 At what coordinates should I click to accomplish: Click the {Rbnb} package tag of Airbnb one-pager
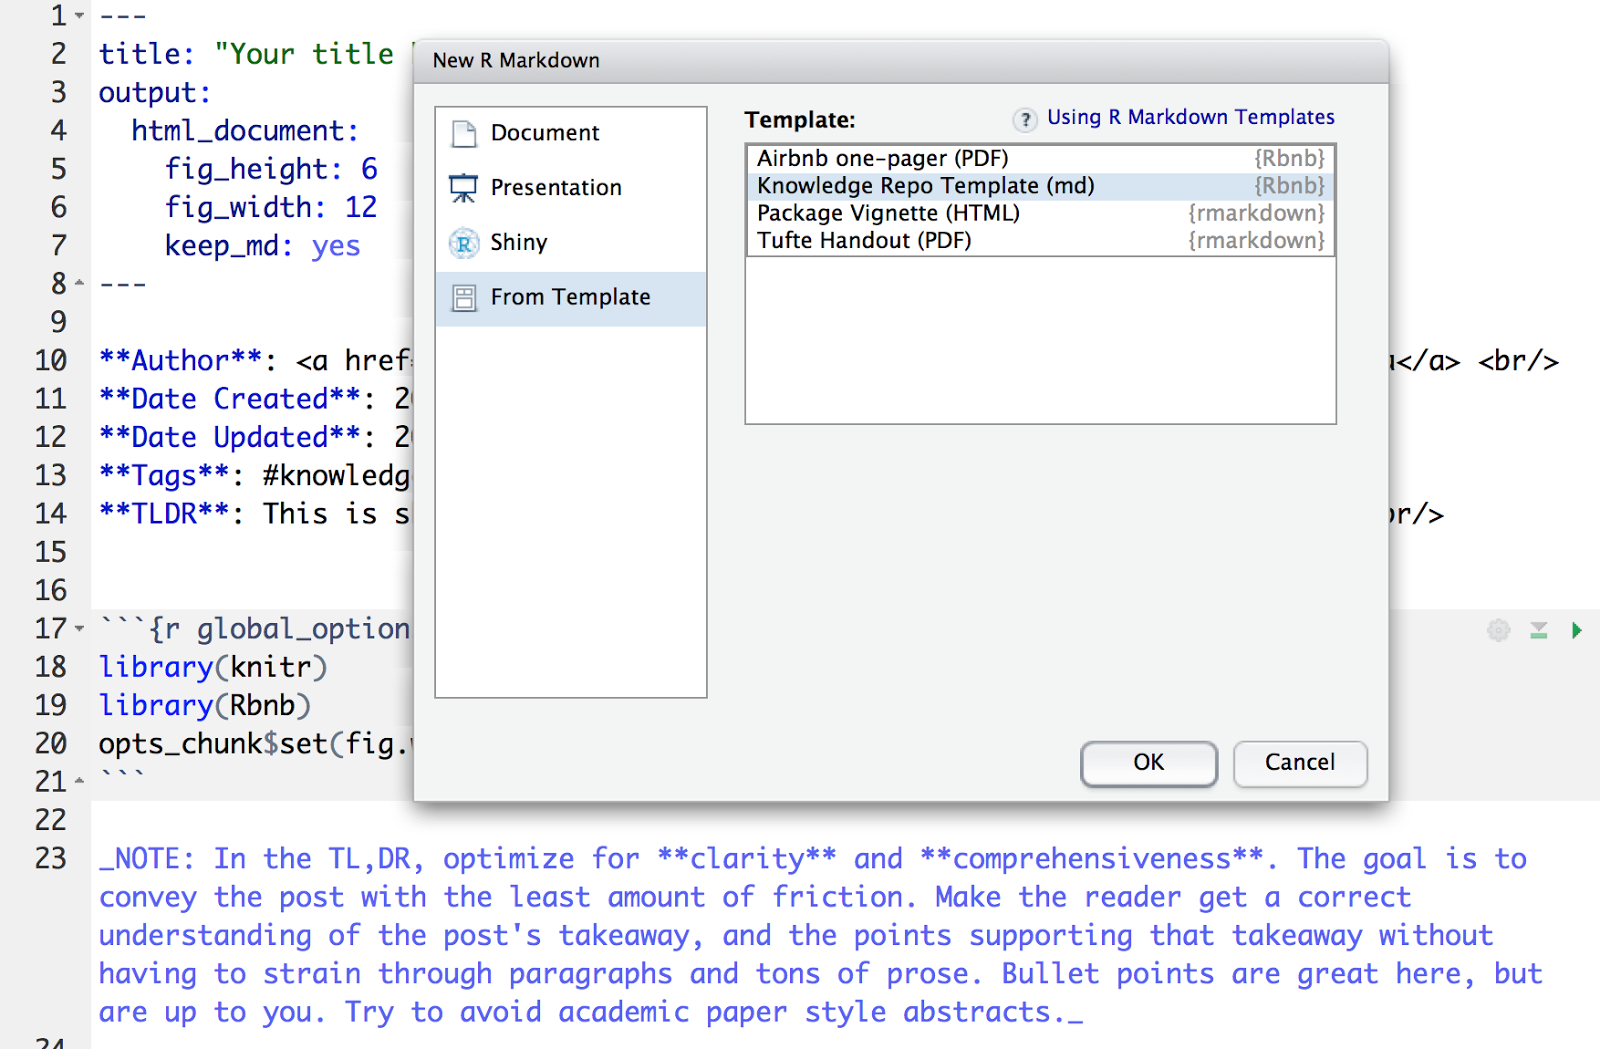click(x=1290, y=159)
